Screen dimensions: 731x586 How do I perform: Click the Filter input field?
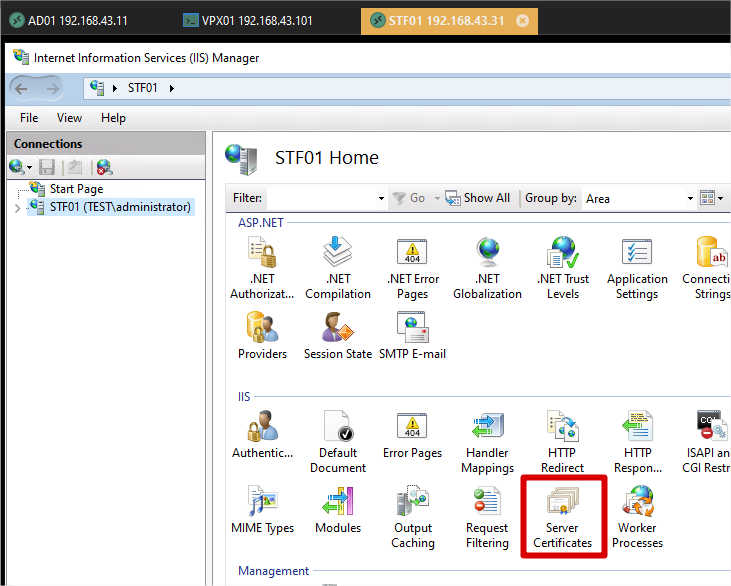322,198
